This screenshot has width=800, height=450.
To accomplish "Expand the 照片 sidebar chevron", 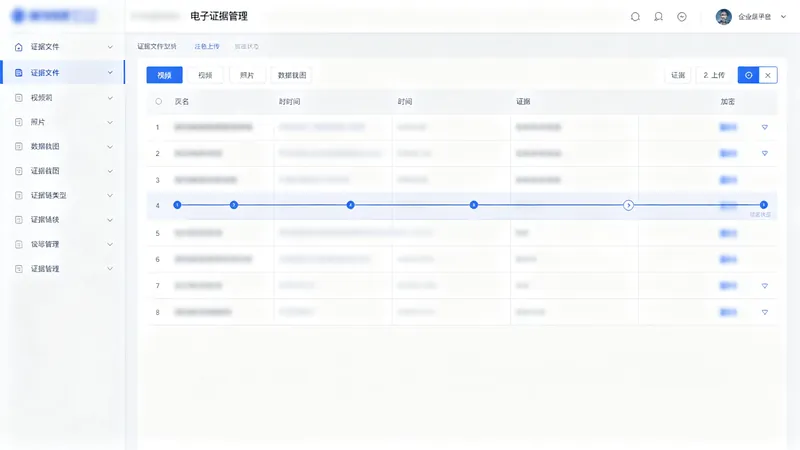I will click(x=110, y=122).
